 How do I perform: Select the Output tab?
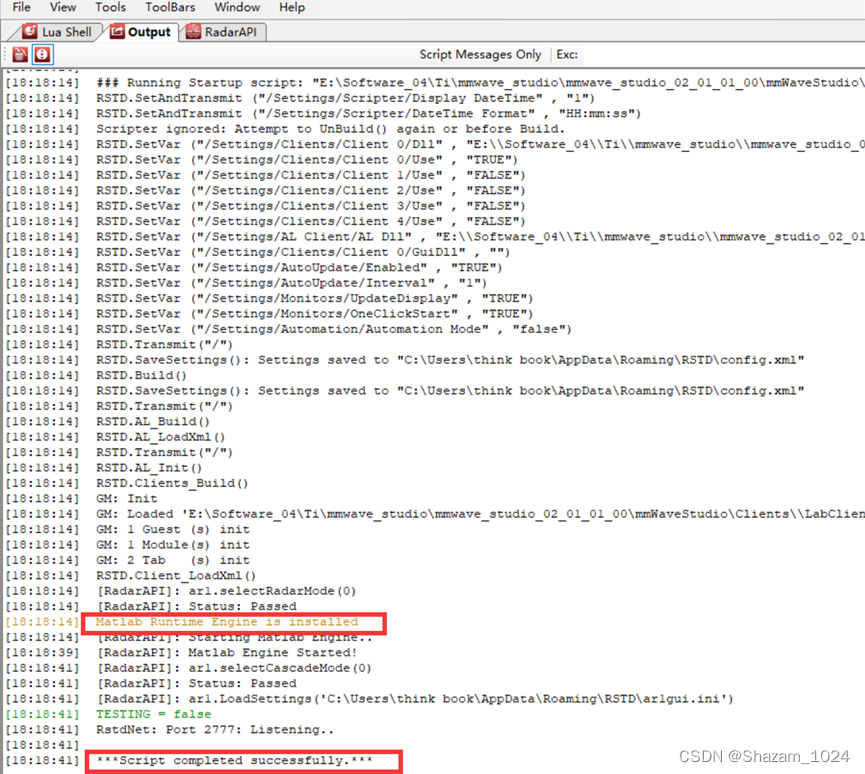click(x=141, y=32)
